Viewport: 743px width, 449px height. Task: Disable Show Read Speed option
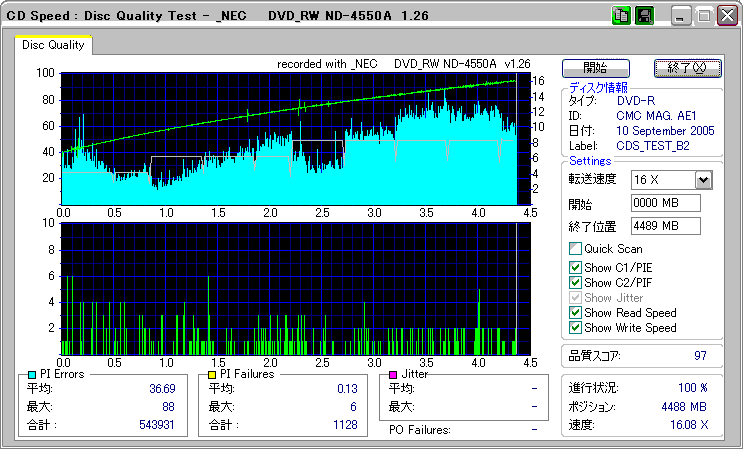(575, 313)
